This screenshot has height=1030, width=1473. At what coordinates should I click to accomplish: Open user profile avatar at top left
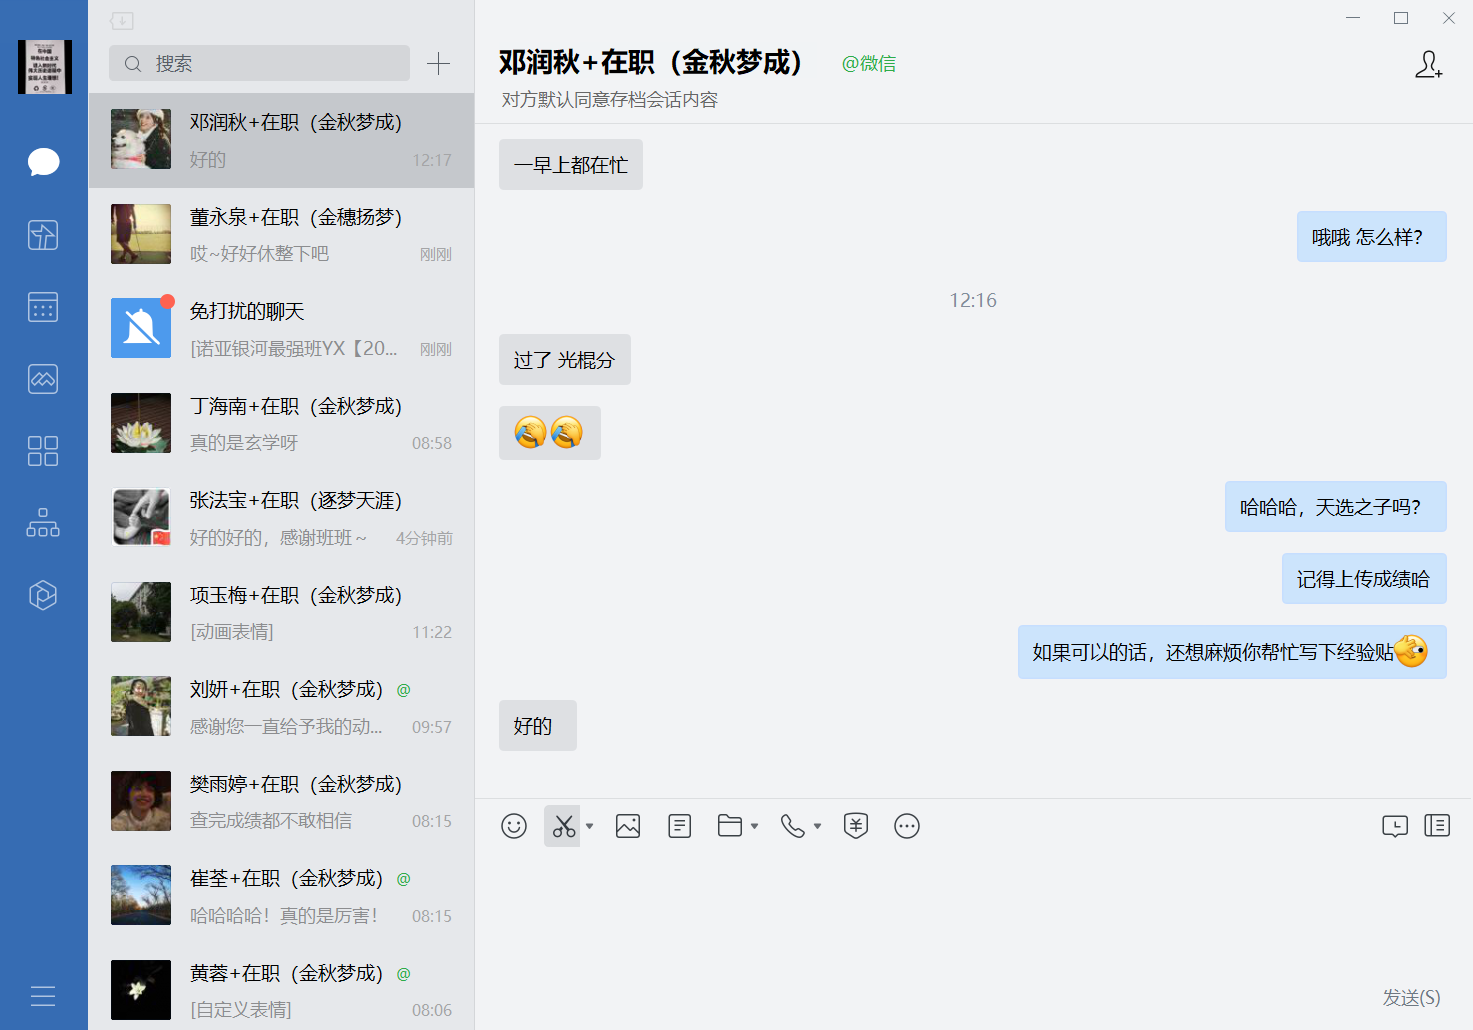point(45,67)
